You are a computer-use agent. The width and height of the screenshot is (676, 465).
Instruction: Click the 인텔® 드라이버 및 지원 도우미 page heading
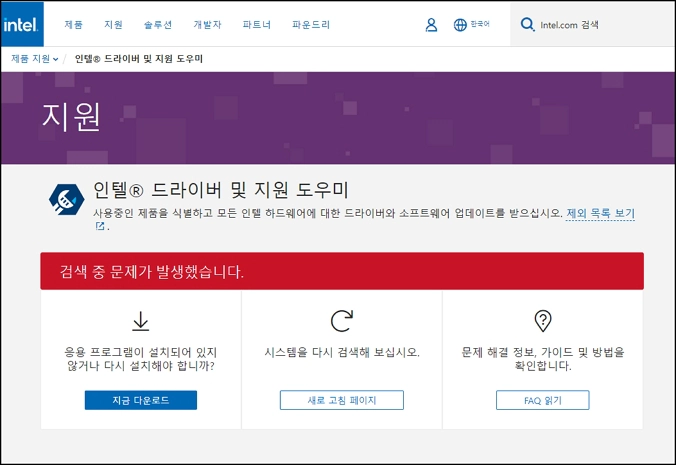pyautogui.click(x=221, y=190)
